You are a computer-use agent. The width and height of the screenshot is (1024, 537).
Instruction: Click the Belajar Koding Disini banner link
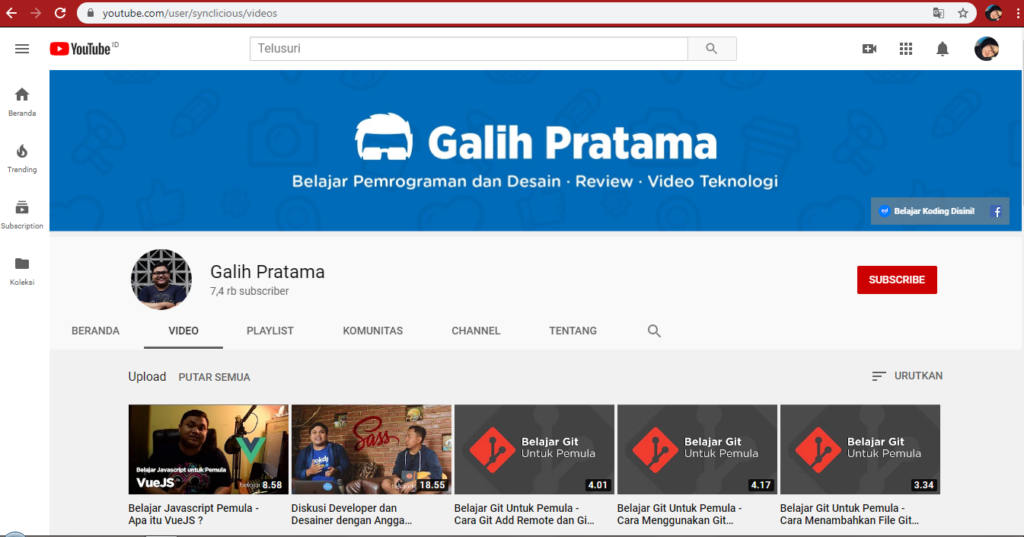coord(927,211)
